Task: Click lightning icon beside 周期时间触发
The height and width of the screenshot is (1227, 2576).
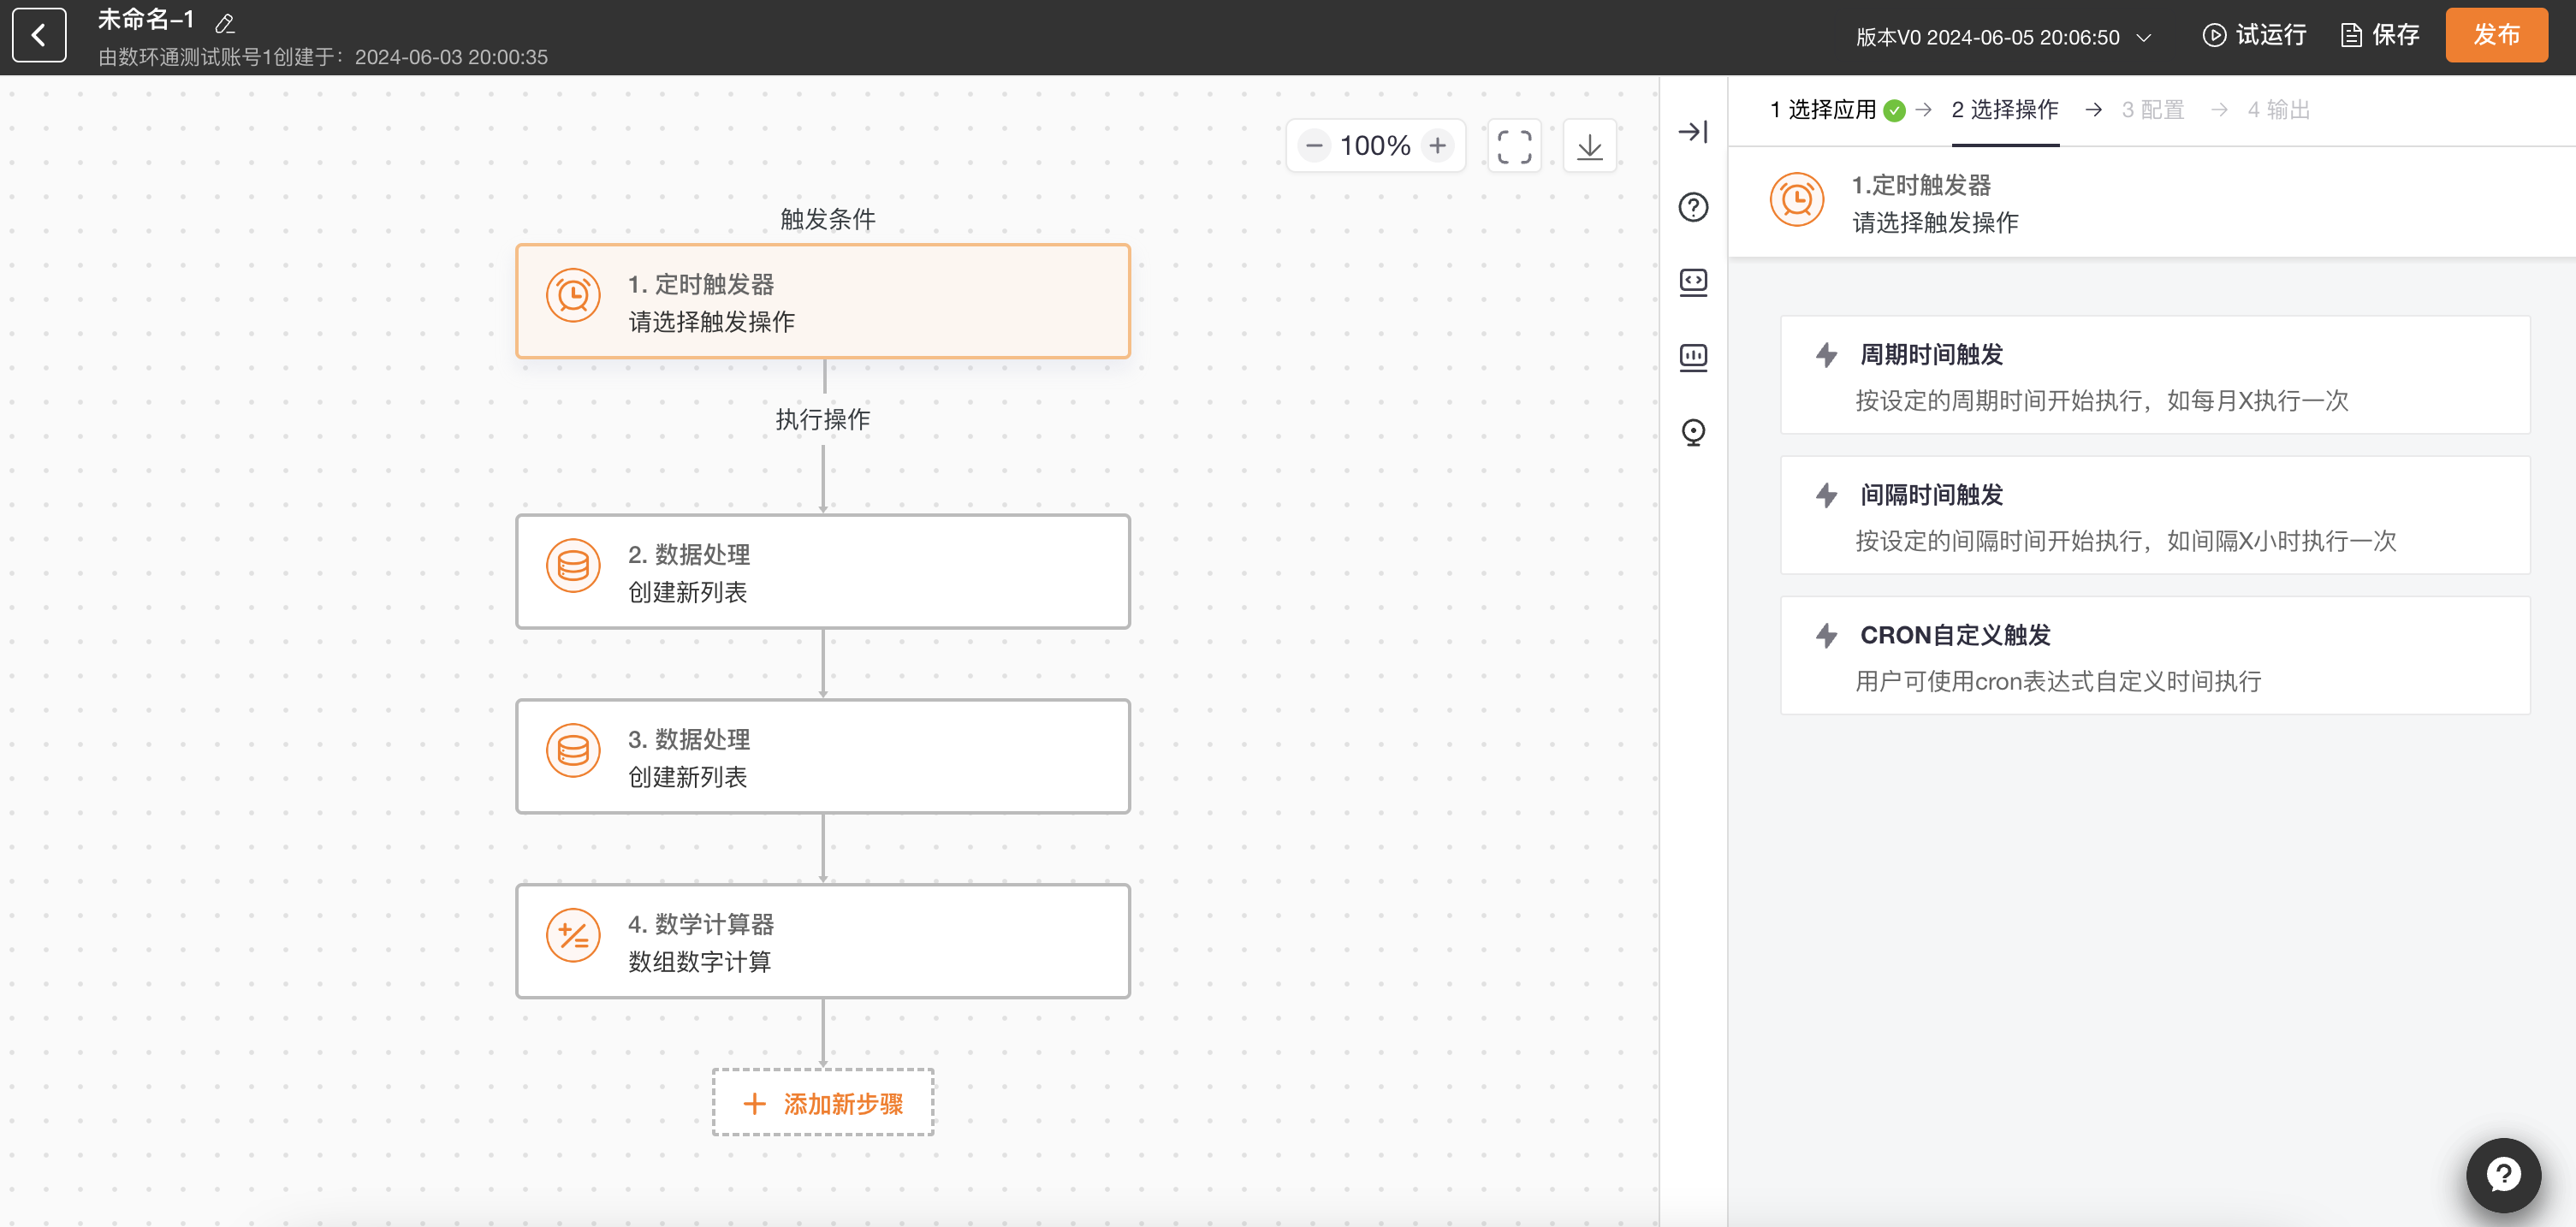Action: tap(1826, 355)
